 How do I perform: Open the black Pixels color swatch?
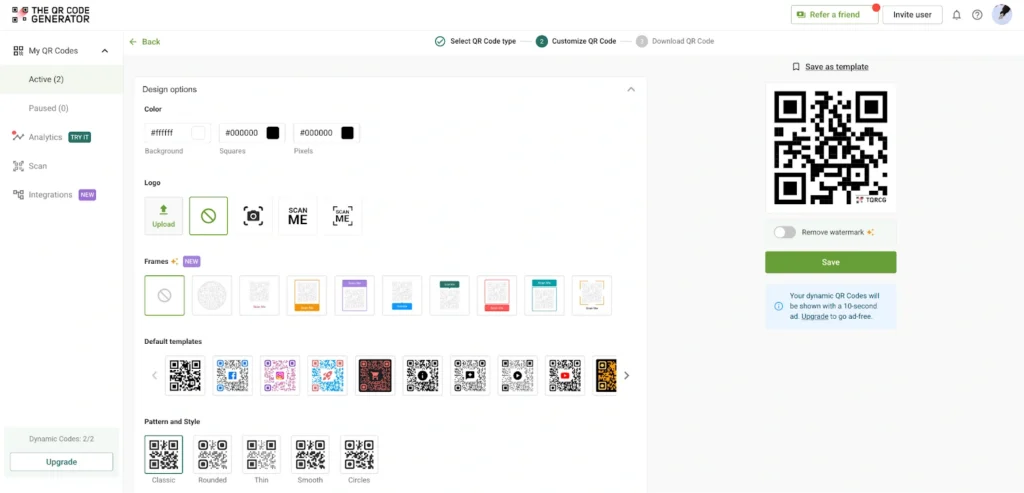(347, 133)
